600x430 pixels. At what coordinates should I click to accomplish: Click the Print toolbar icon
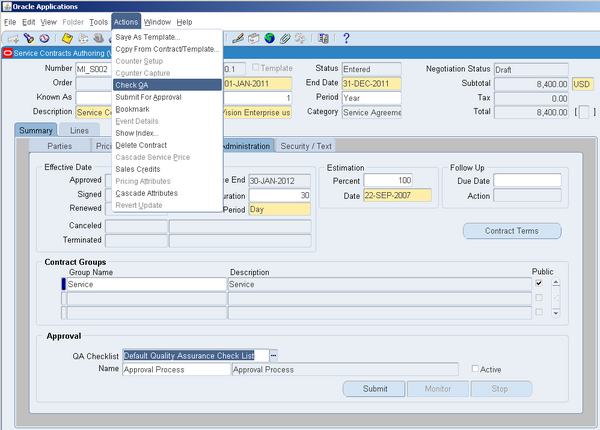(x=99, y=38)
